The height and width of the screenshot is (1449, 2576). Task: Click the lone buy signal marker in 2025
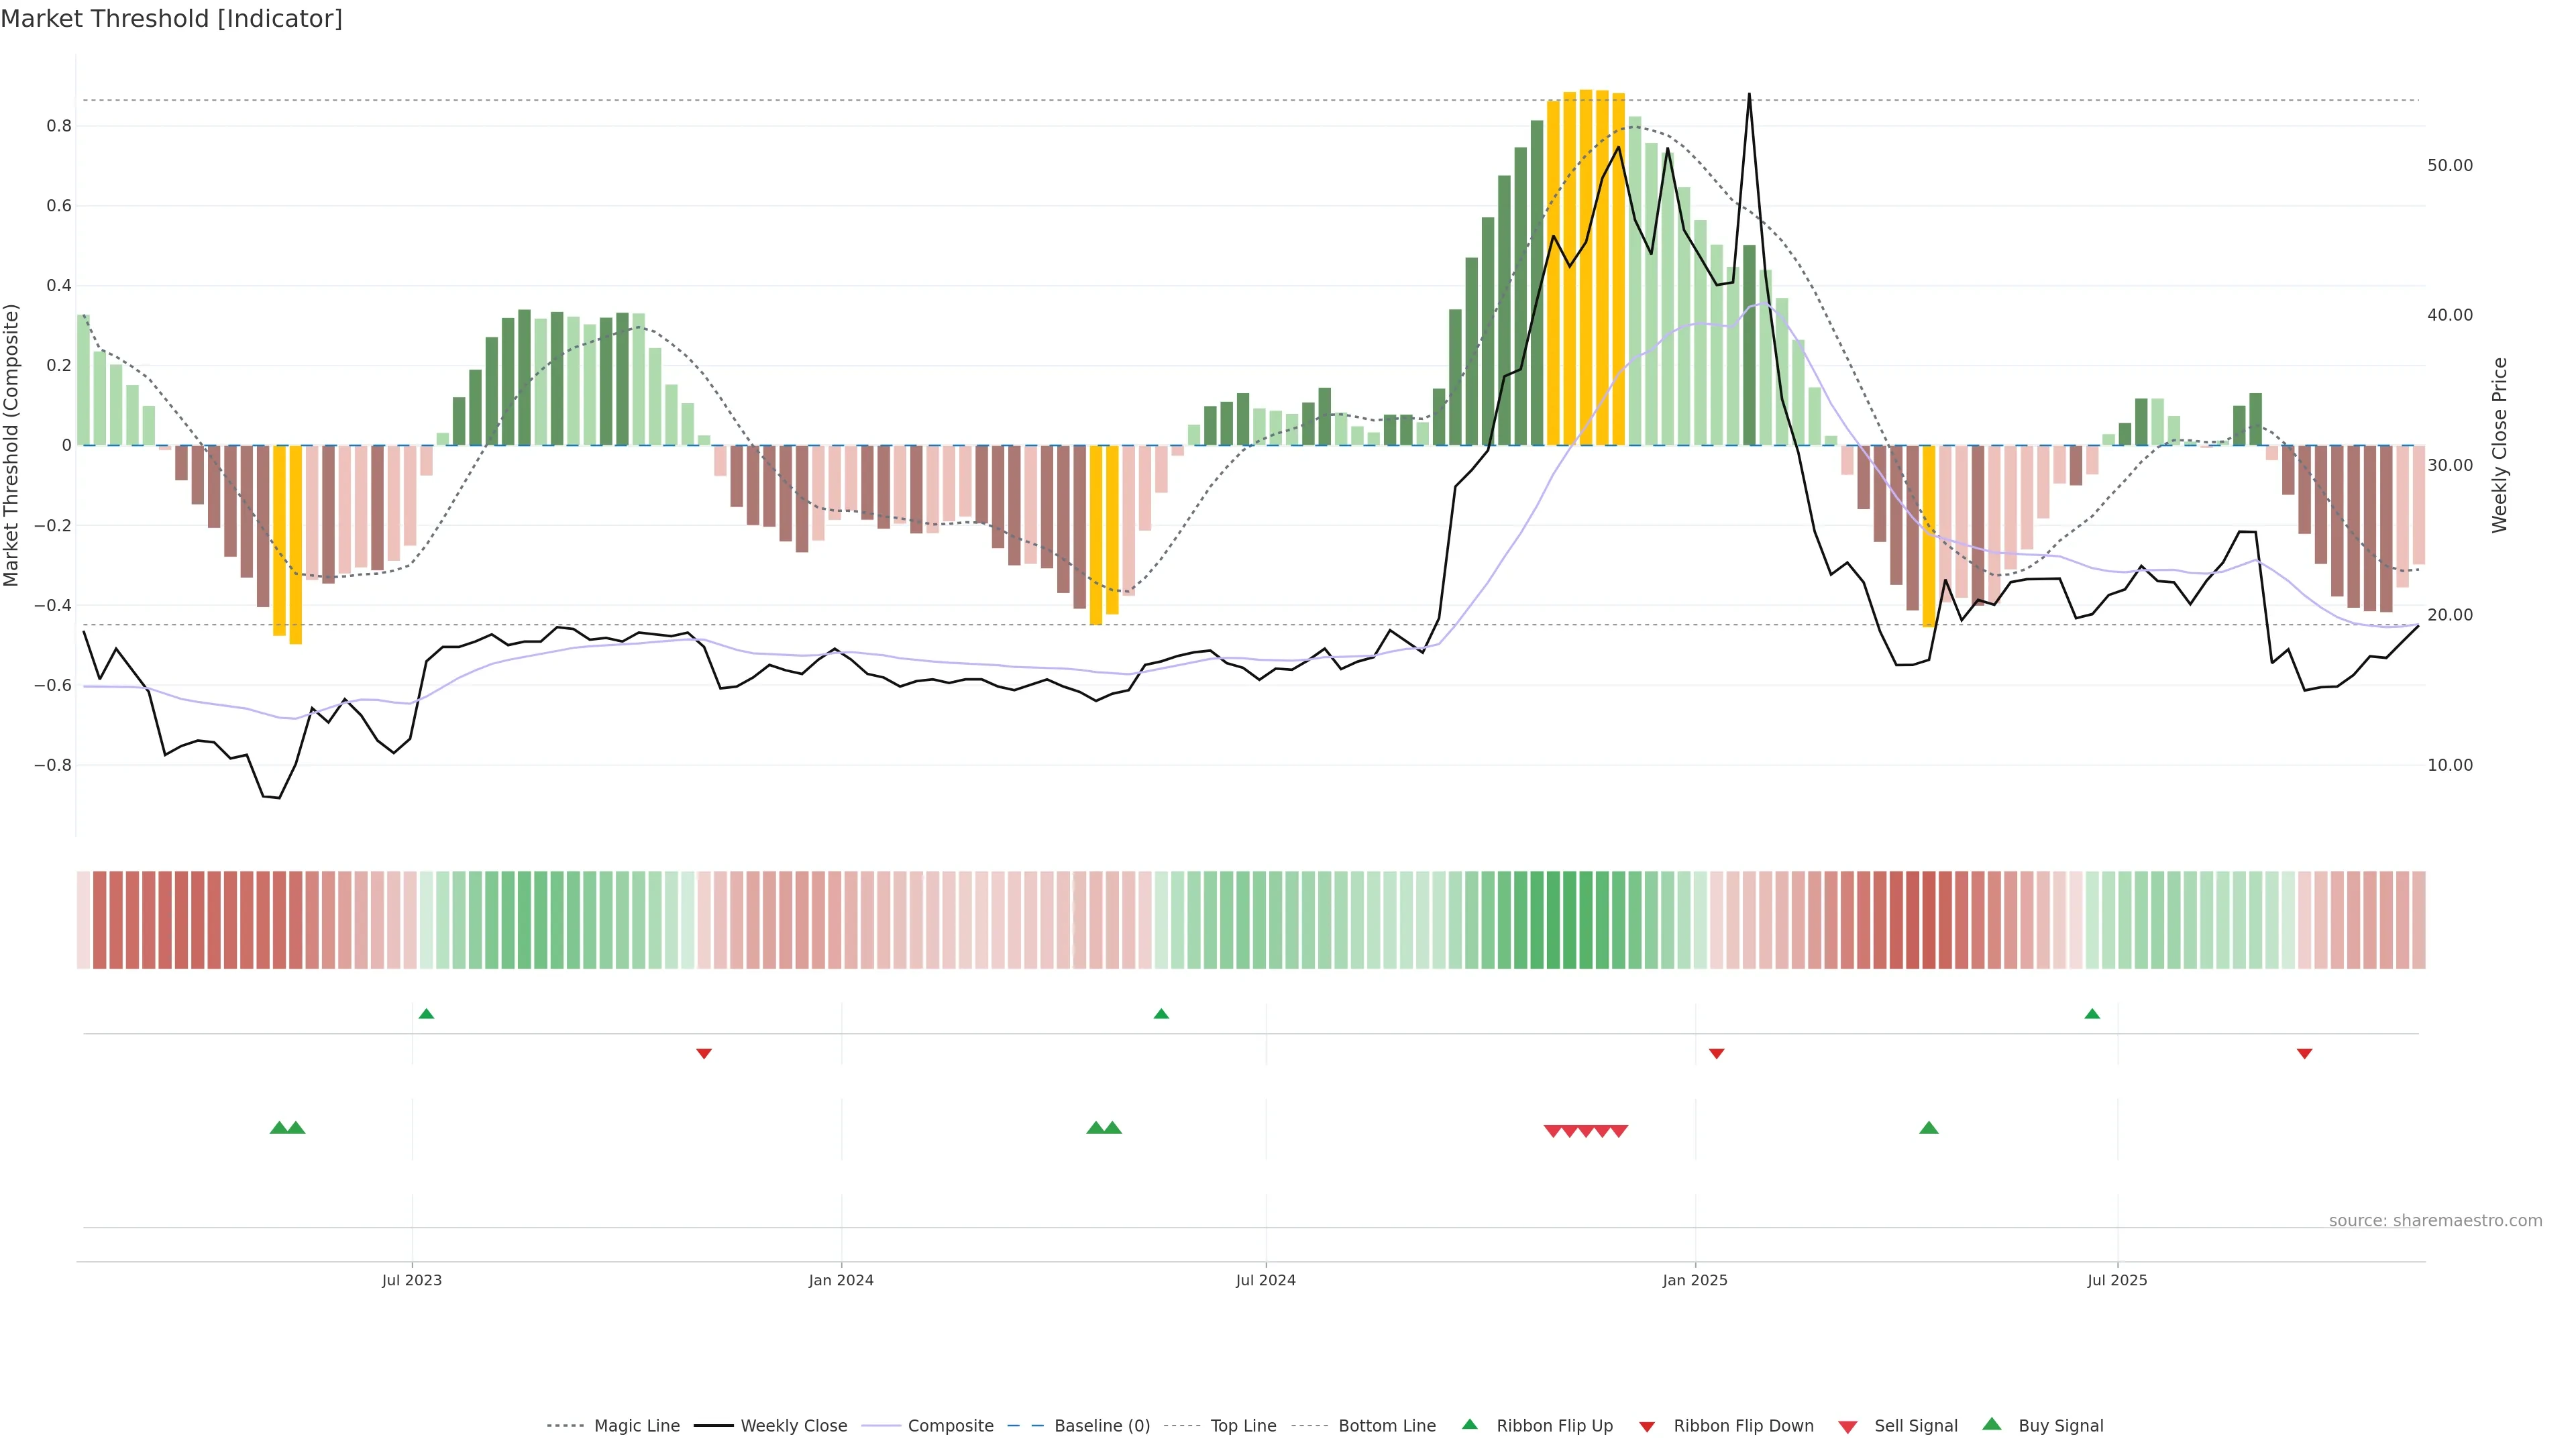tap(1929, 1128)
